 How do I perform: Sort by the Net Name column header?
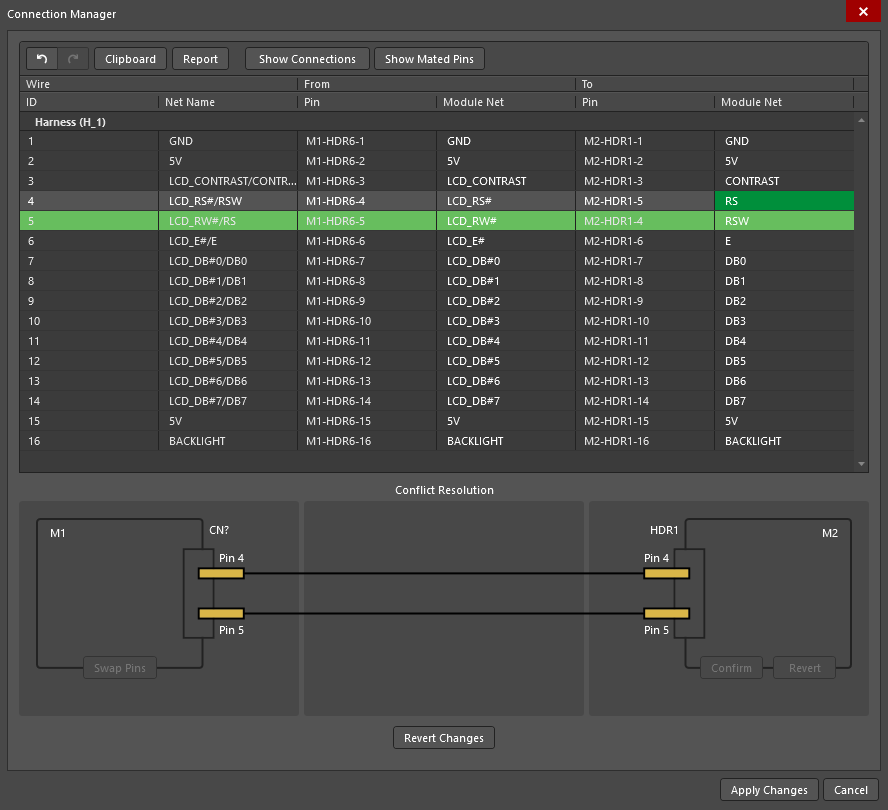(192, 102)
